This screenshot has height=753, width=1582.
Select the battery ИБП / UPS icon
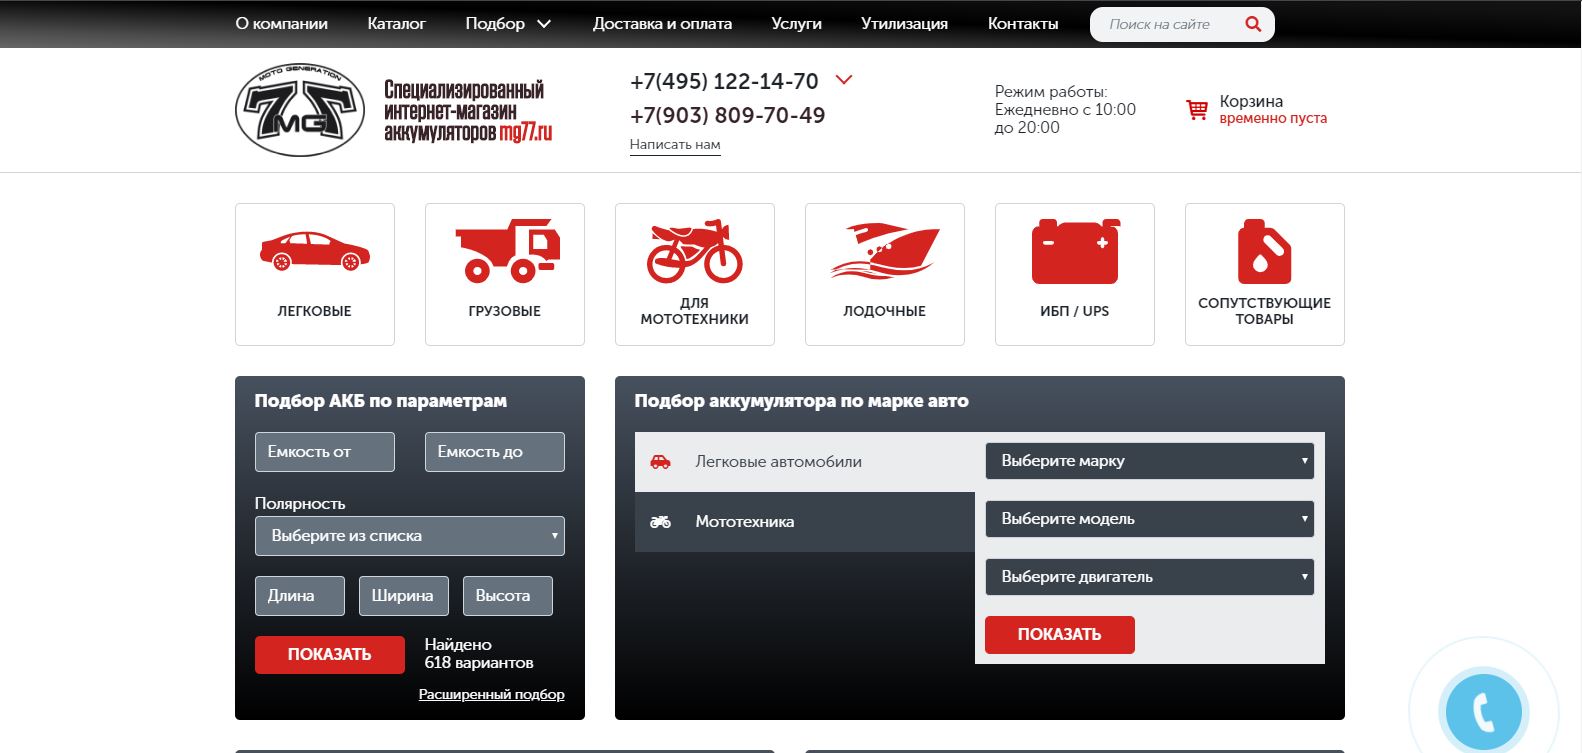[1075, 251]
